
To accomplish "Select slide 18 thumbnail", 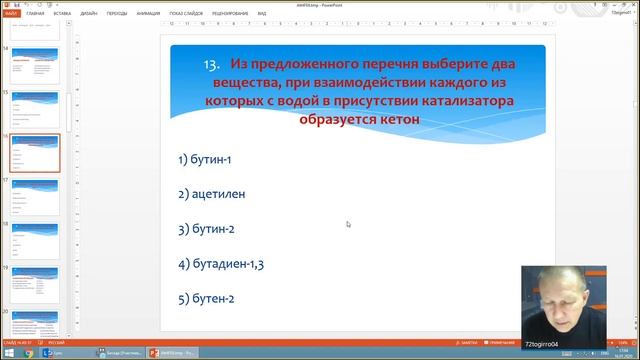I will coord(35,241).
